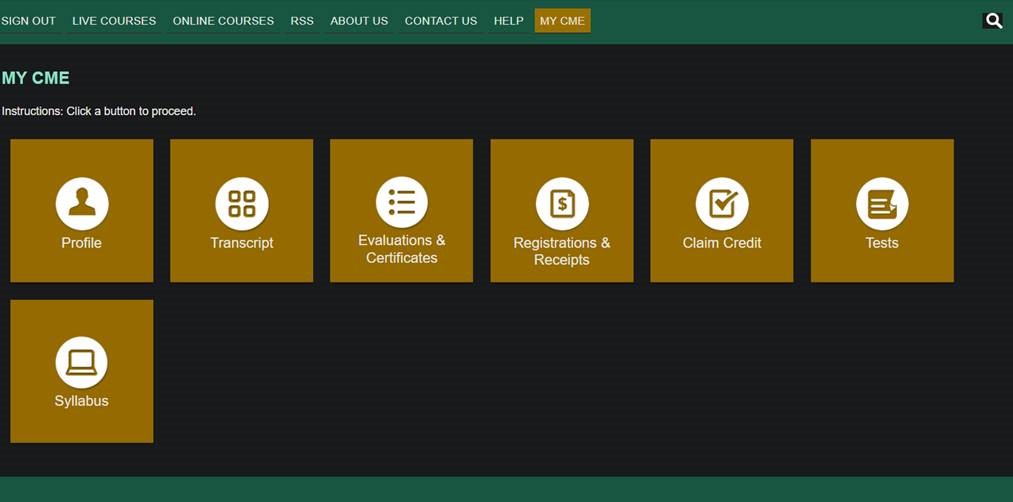This screenshot has height=502, width=1013.
Task: Open the Help menu item
Action: [x=509, y=21]
